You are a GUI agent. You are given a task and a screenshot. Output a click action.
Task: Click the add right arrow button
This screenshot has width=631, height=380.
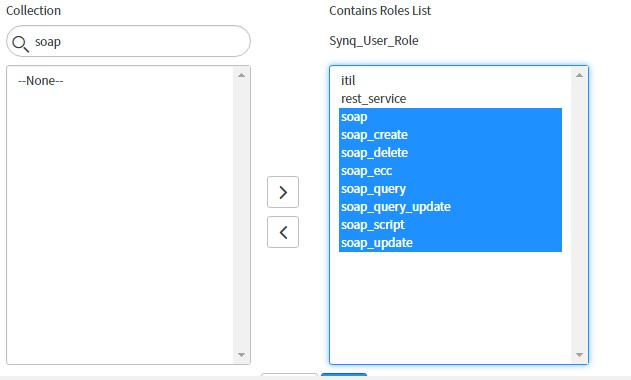(283, 192)
